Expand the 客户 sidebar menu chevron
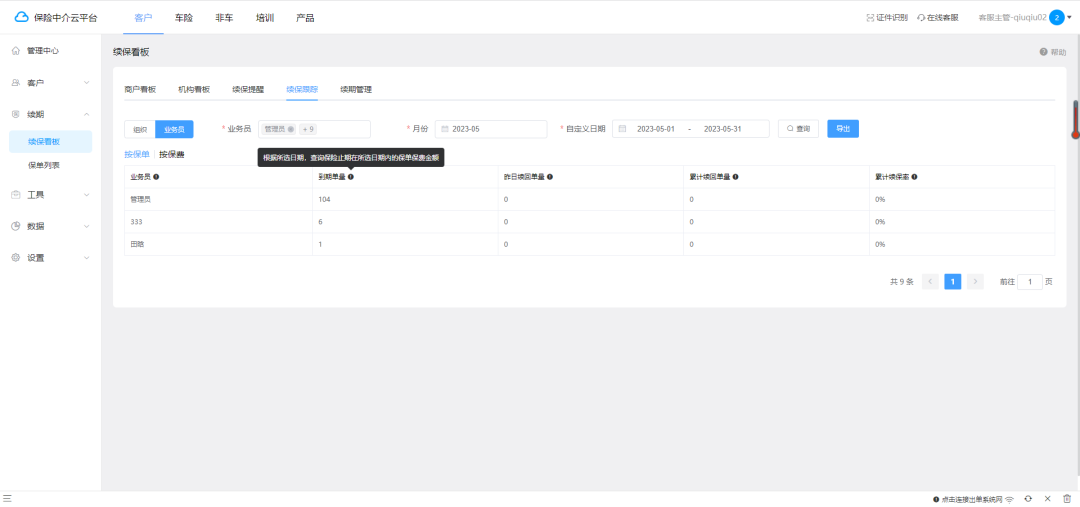Image resolution: width=1080 pixels, height=507 pixels. pos(87,83)
